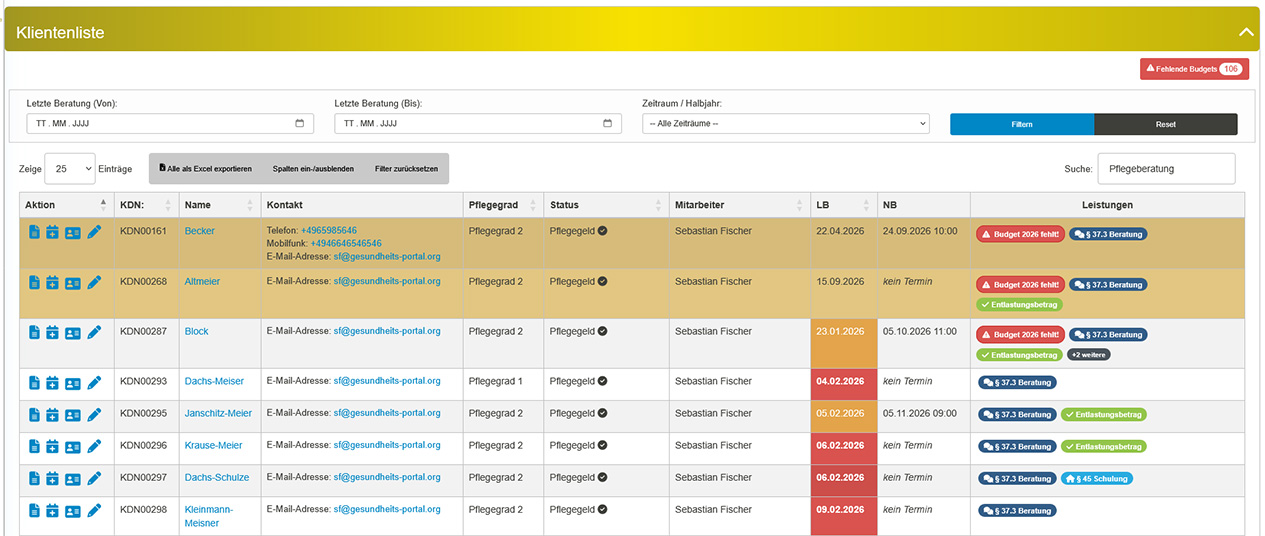Screen dimensions: 1265x536
Task: Open client Becker's name link
Action: point(200,231)
